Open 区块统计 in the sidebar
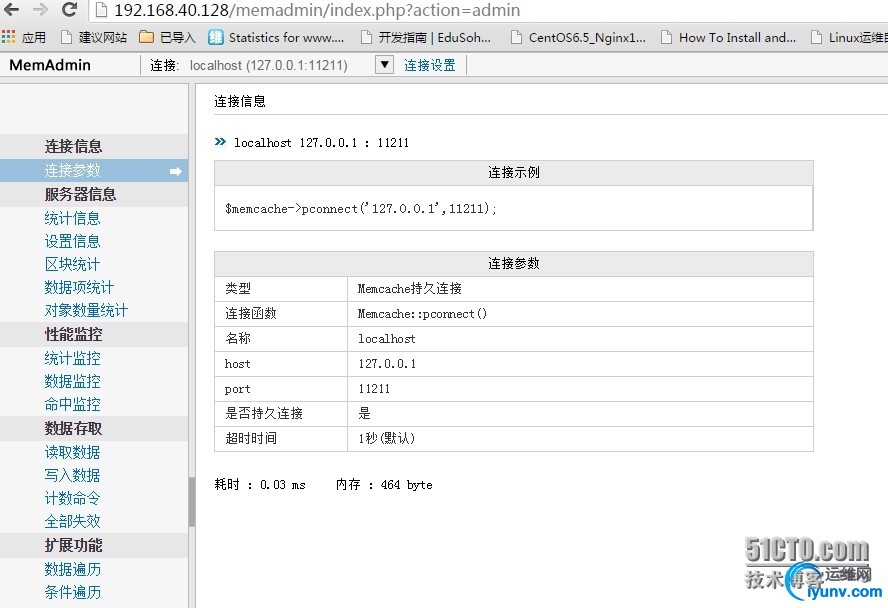888x608 pixels. click(72, 264)
